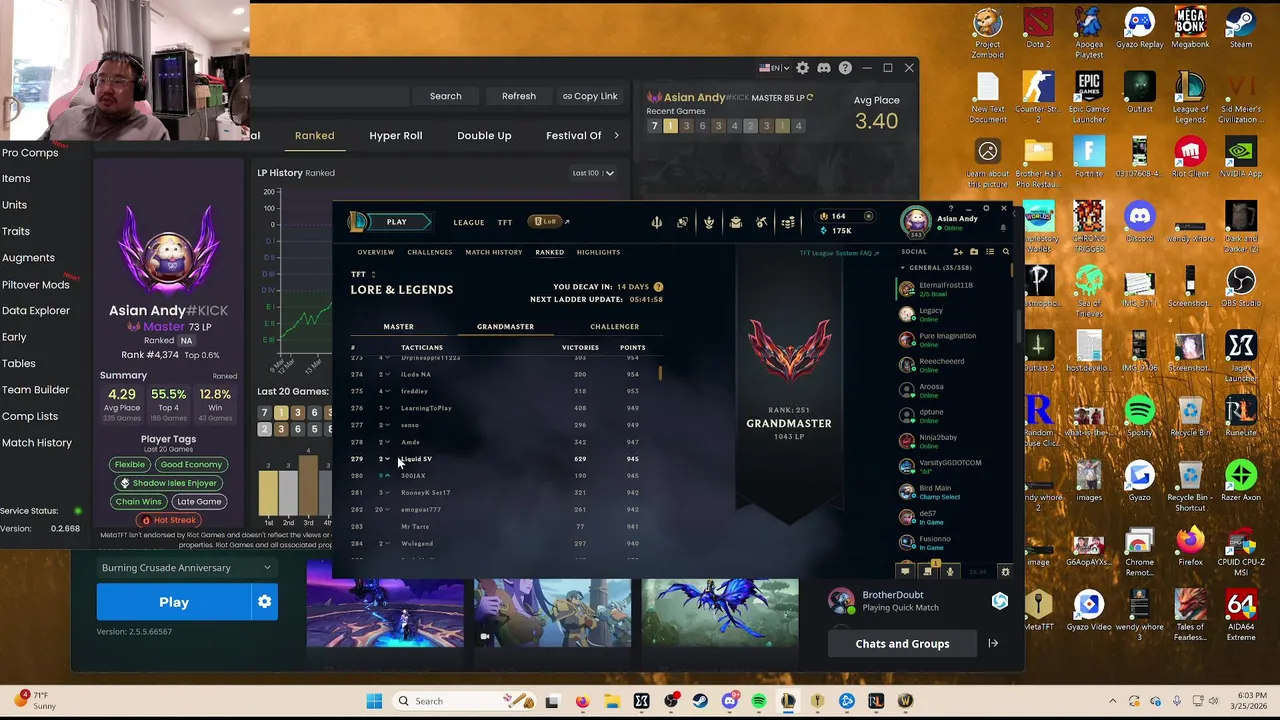Screen dimensions: 1280x720
Task: Select the Liquid SV ladder row
Action: pyautogui.click(x=498, y=459)
